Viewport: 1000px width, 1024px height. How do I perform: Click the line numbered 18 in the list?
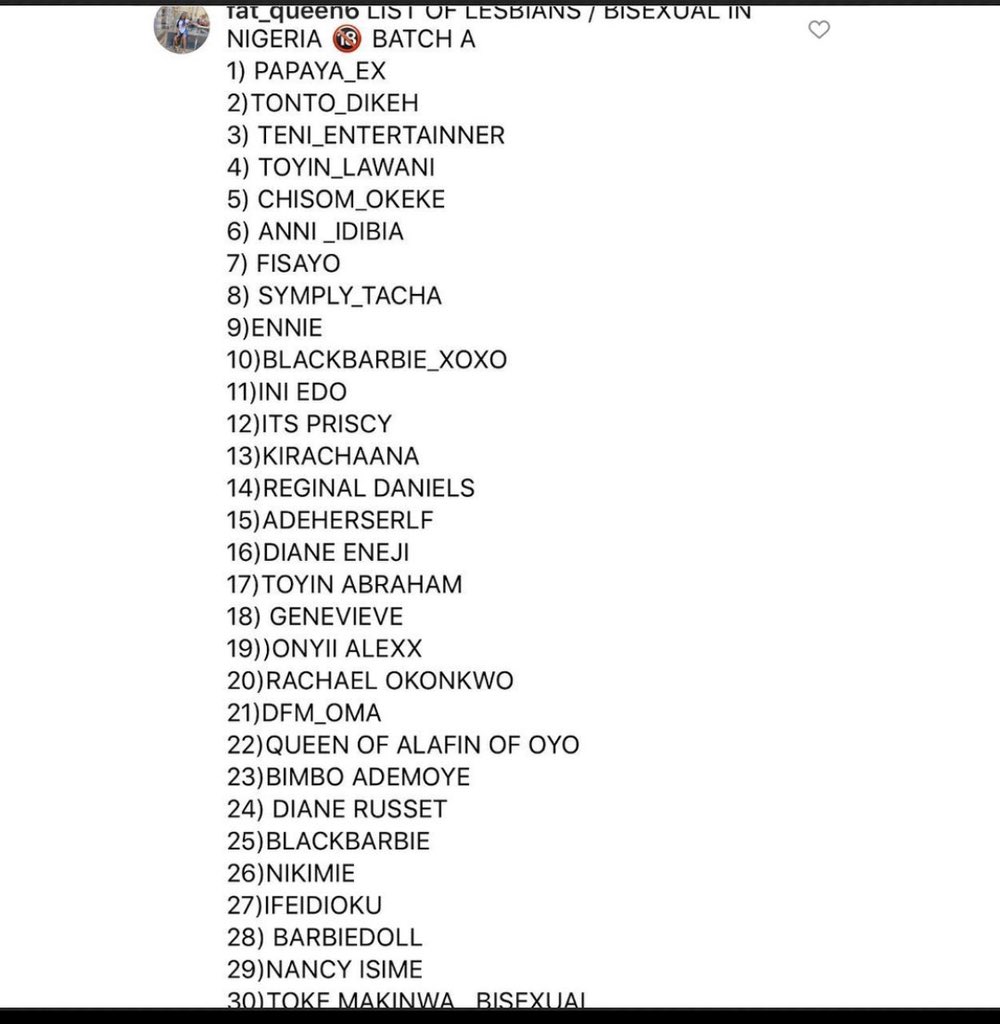315,616
